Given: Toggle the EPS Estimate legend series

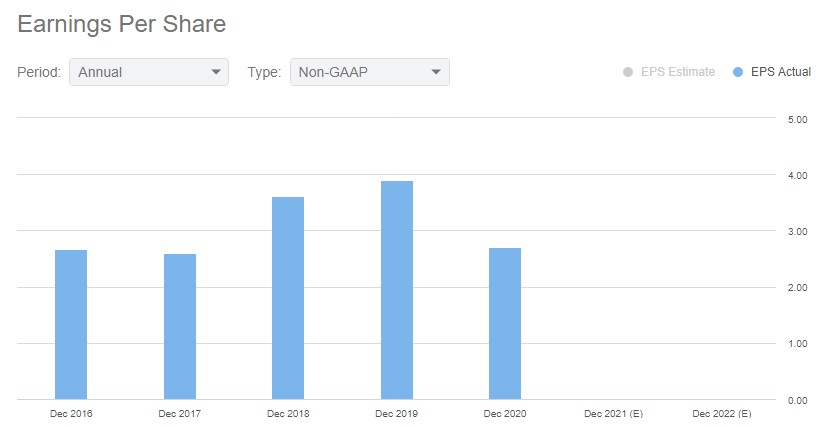Looking at the screenshot, I should tap(669, 72).
